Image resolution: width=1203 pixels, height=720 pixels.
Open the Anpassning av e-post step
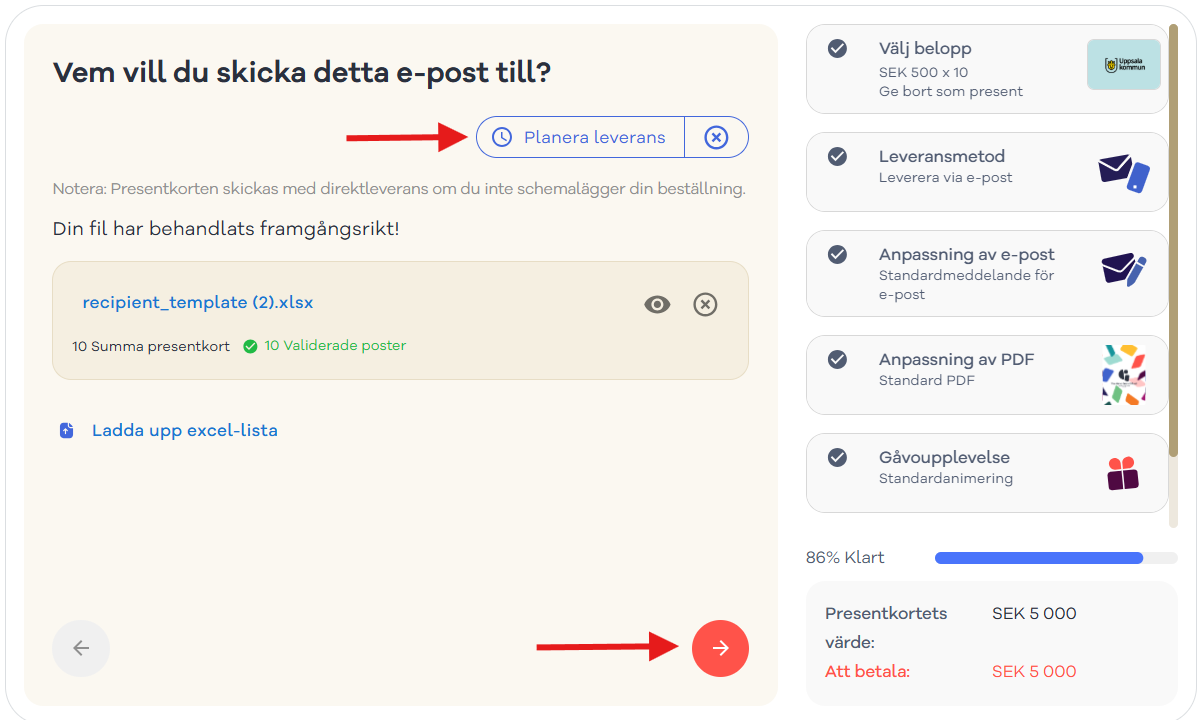987,274
